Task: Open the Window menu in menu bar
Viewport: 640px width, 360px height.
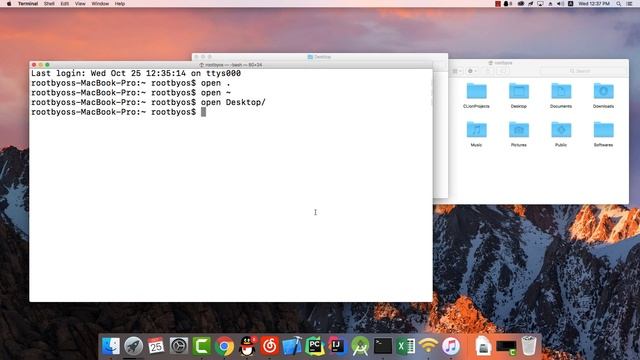Action: (100, 4)
